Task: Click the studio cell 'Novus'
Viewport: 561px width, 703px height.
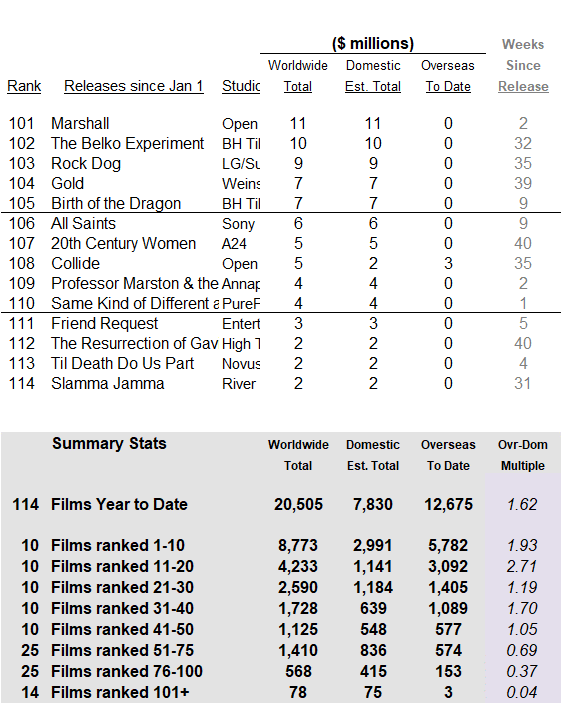Action: coord(241,364)
